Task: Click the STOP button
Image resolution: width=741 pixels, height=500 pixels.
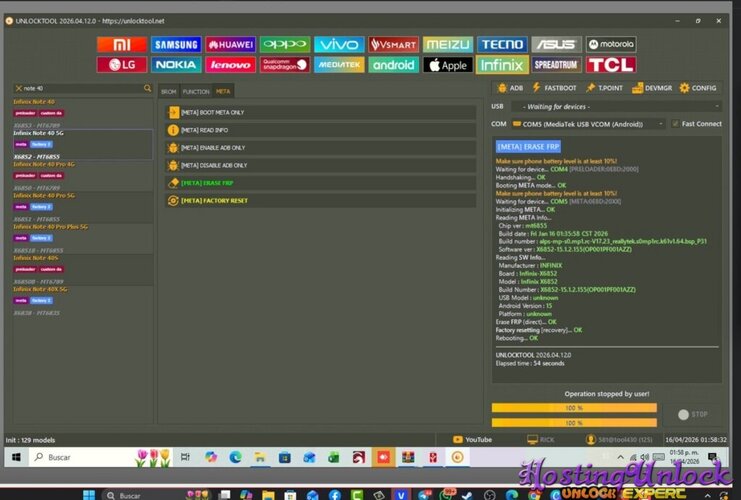Action: coord(693,414)
